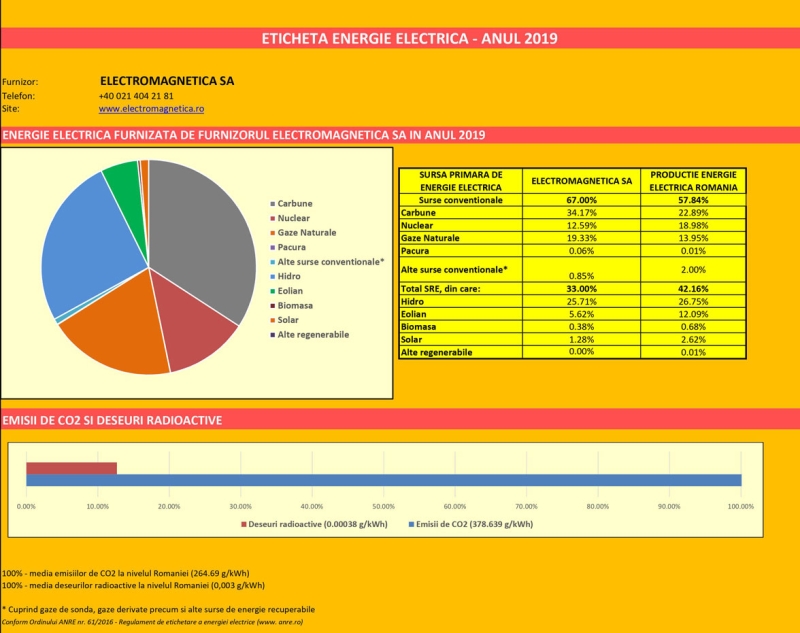Viewport: 800px width, 633px height.
Task: Click the Emisii de CO2 legend item
Action: pyautogui.click(x=471, y=524)
